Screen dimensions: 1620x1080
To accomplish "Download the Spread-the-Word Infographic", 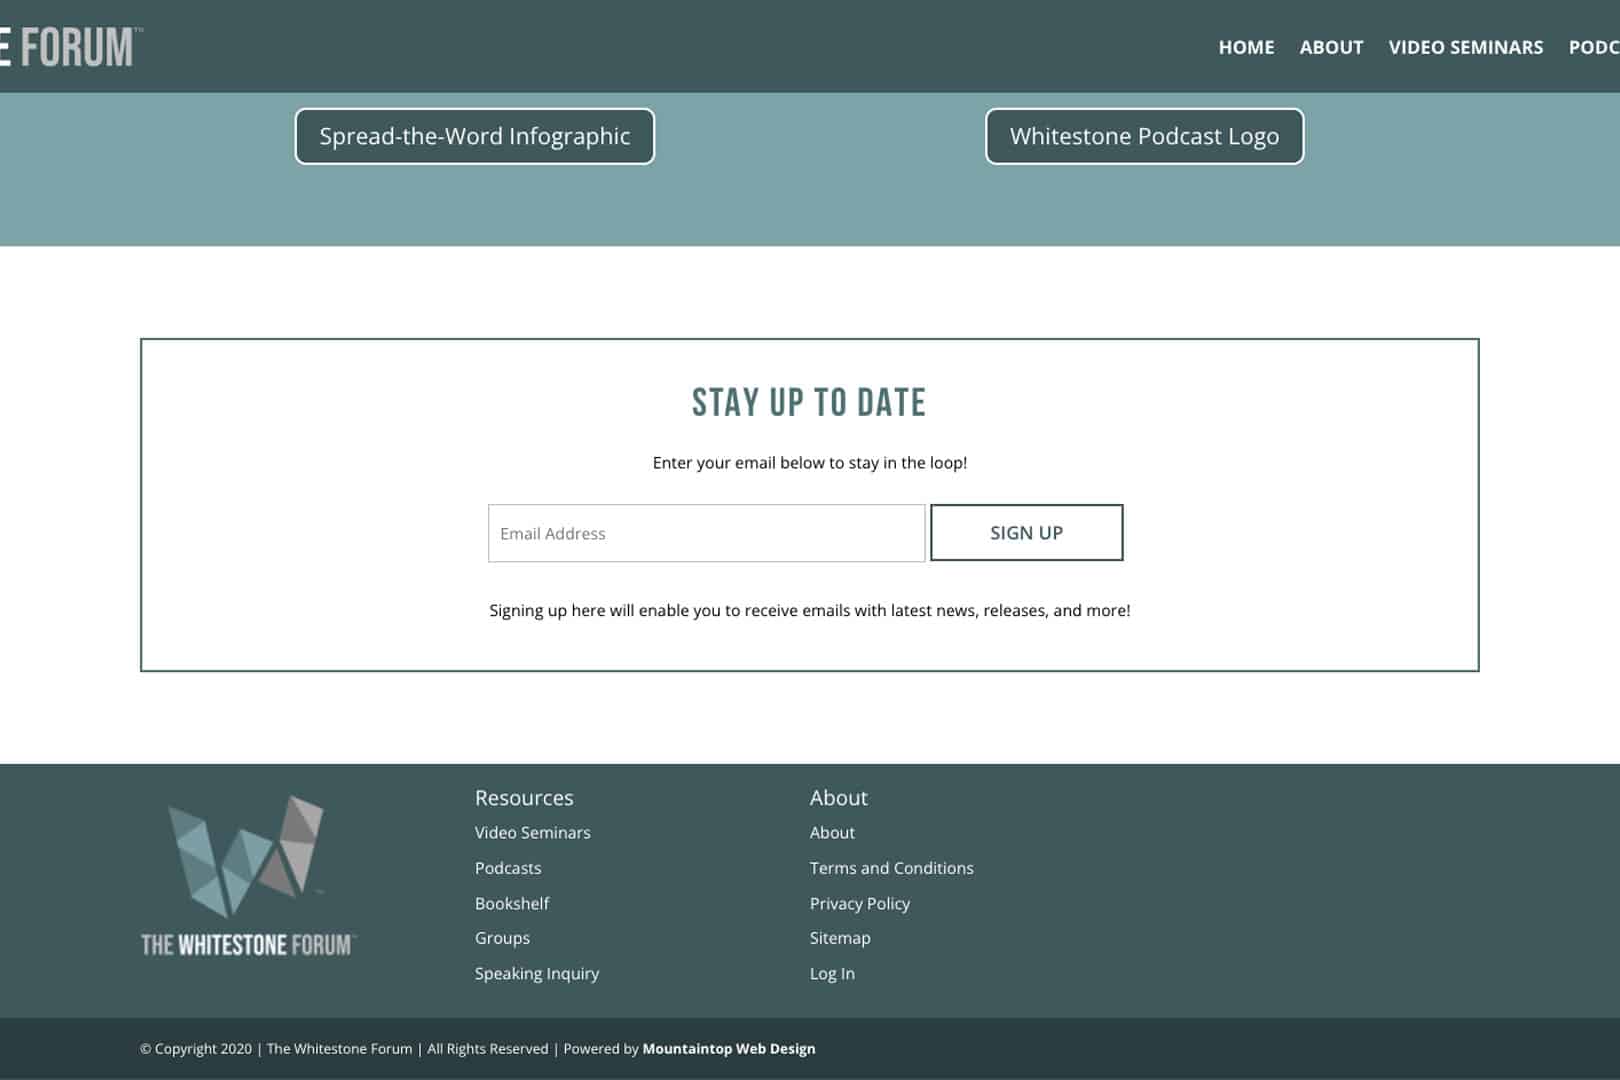I will tap(475, 136).
